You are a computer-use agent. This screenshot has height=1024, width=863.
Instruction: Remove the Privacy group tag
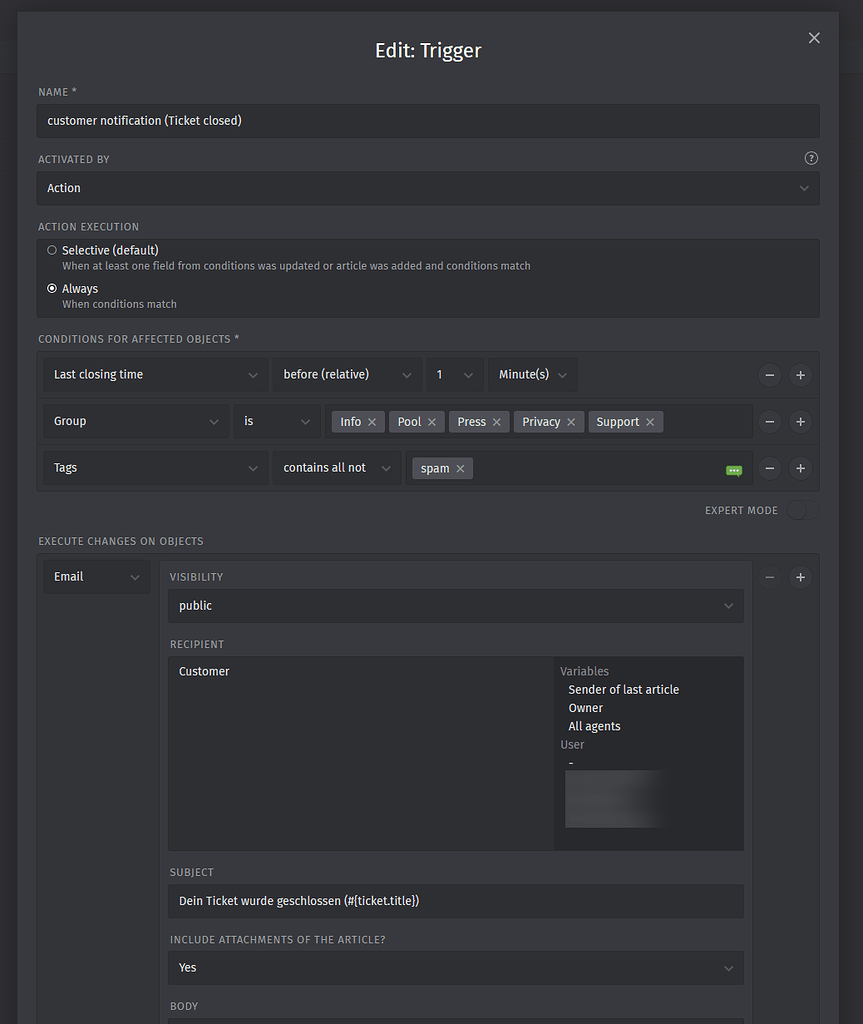tap(571, 422)
